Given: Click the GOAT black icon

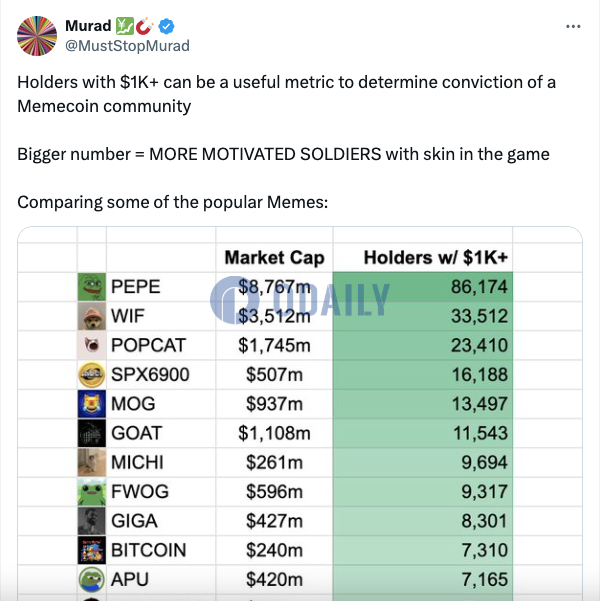Looking at the screenshot, I should tap(92, 433).
